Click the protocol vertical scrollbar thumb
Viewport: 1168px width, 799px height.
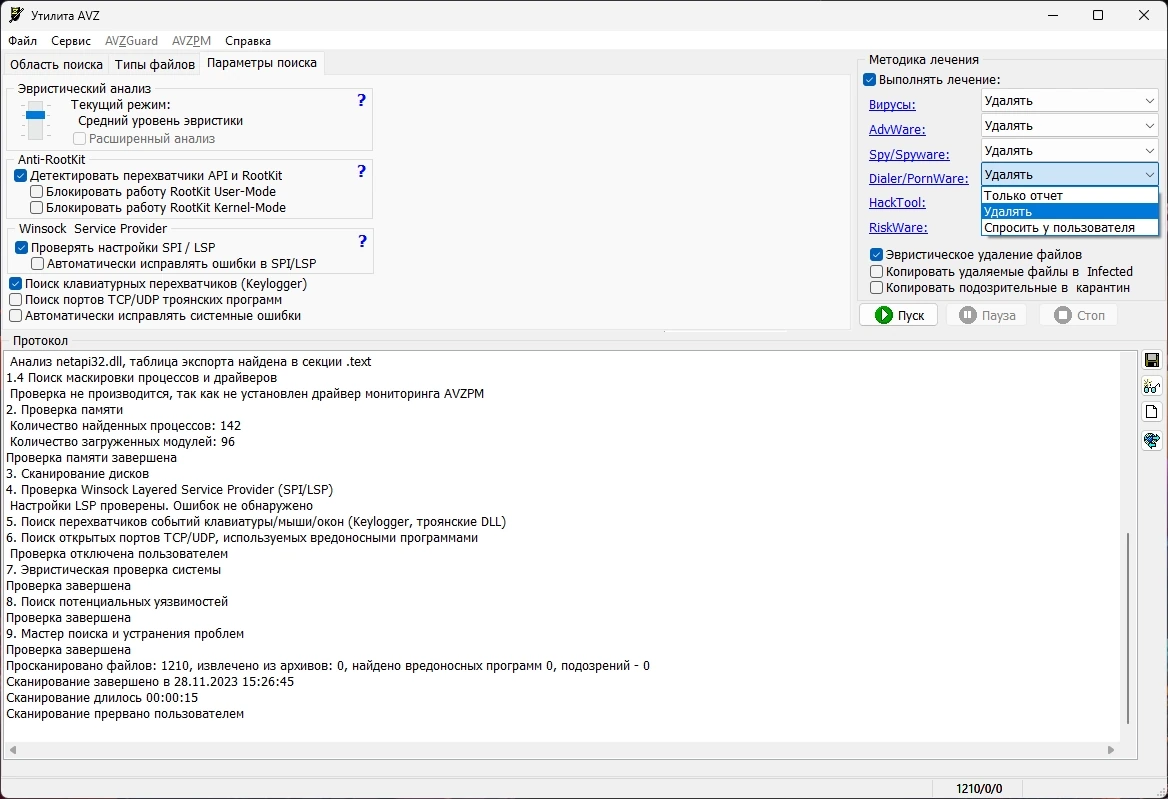(1129, 628)
